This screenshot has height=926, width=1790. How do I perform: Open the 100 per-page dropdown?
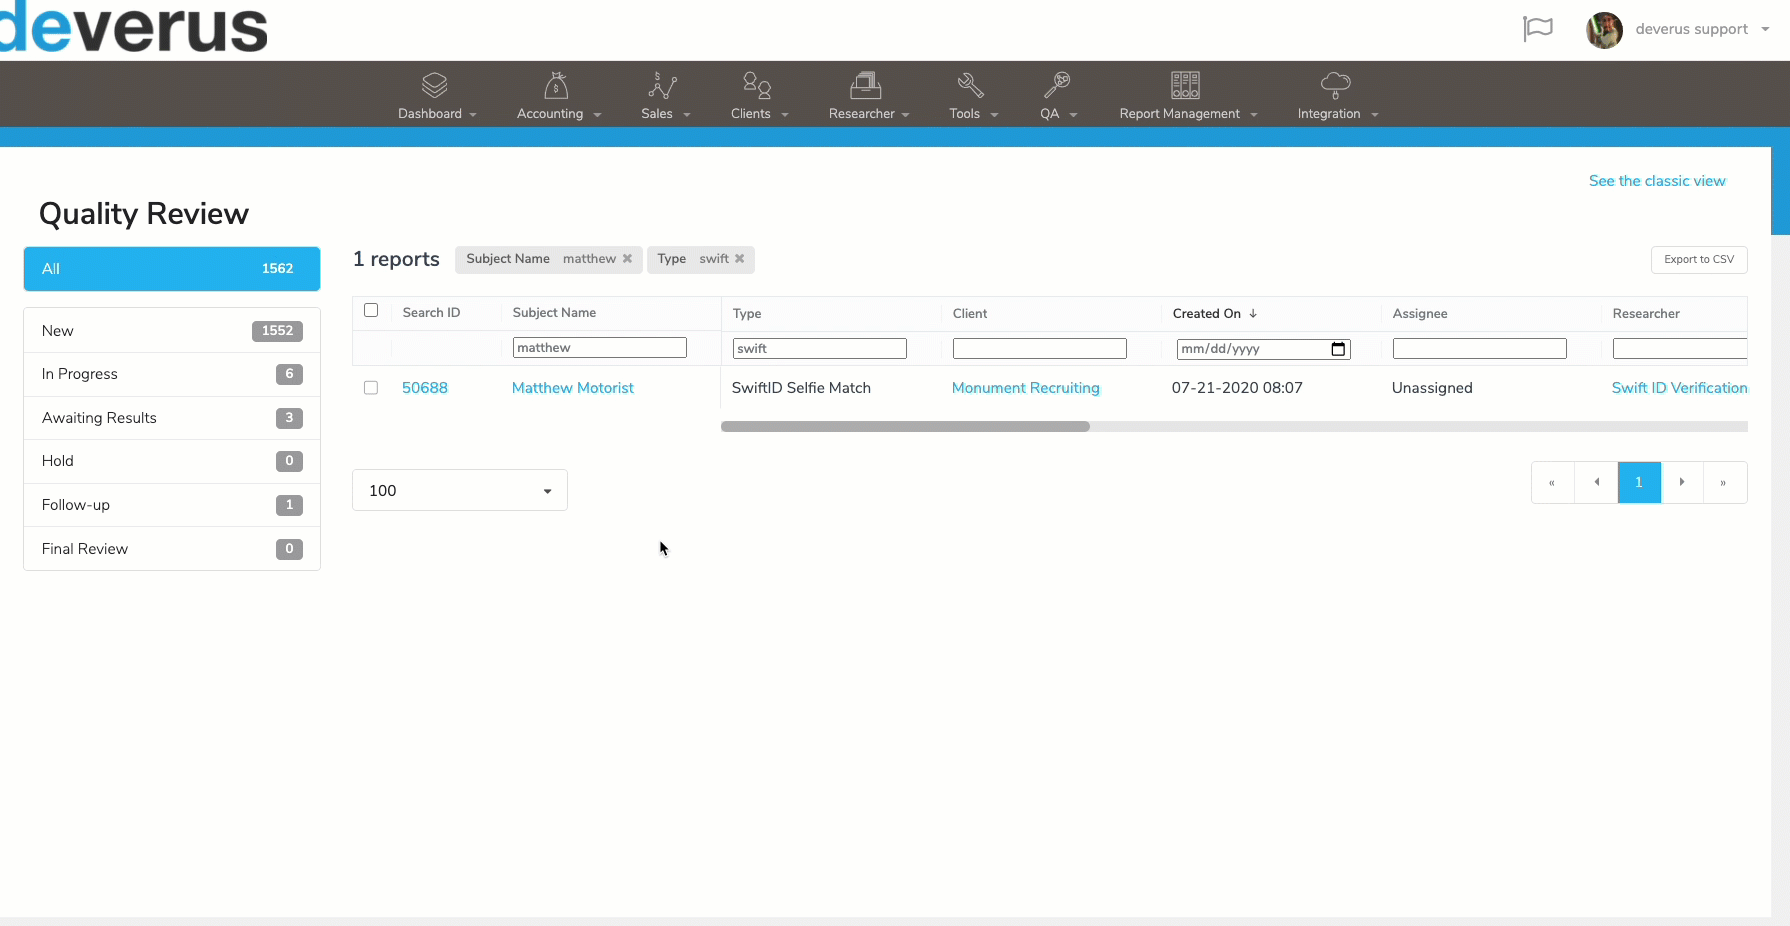(x=460, y=490)
